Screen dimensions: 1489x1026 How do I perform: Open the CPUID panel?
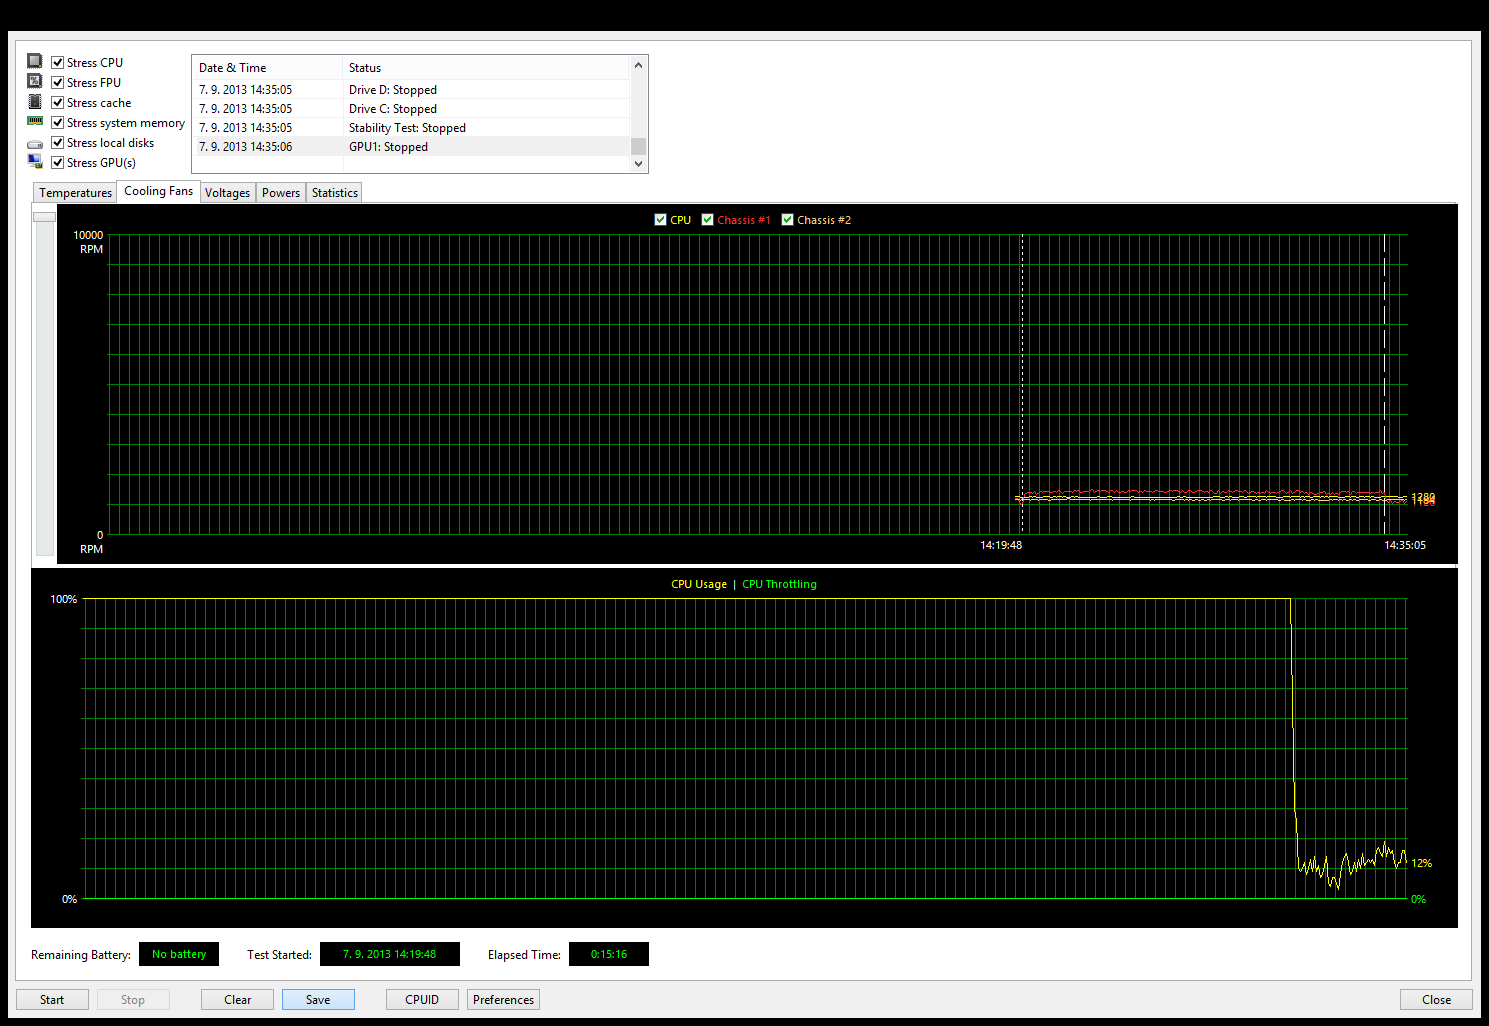click(x=422, y=1000)
